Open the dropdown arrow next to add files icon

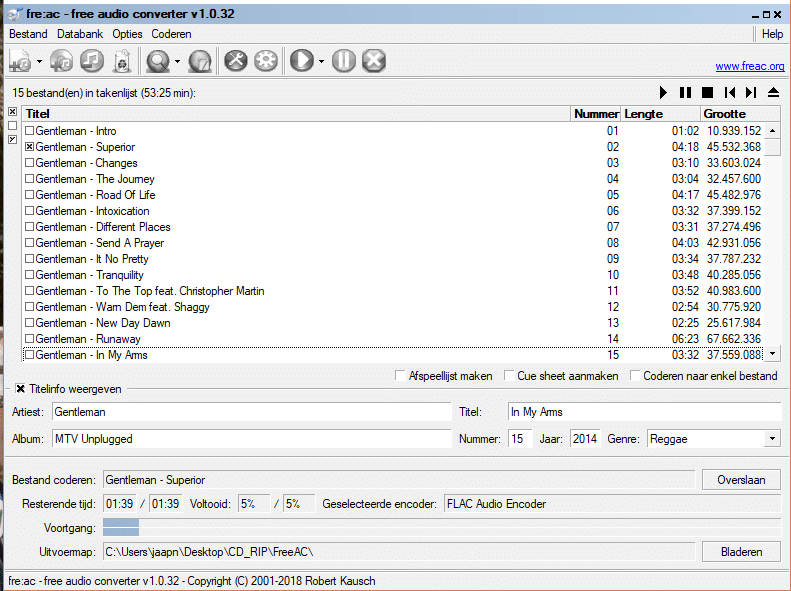tap(39, 62)
